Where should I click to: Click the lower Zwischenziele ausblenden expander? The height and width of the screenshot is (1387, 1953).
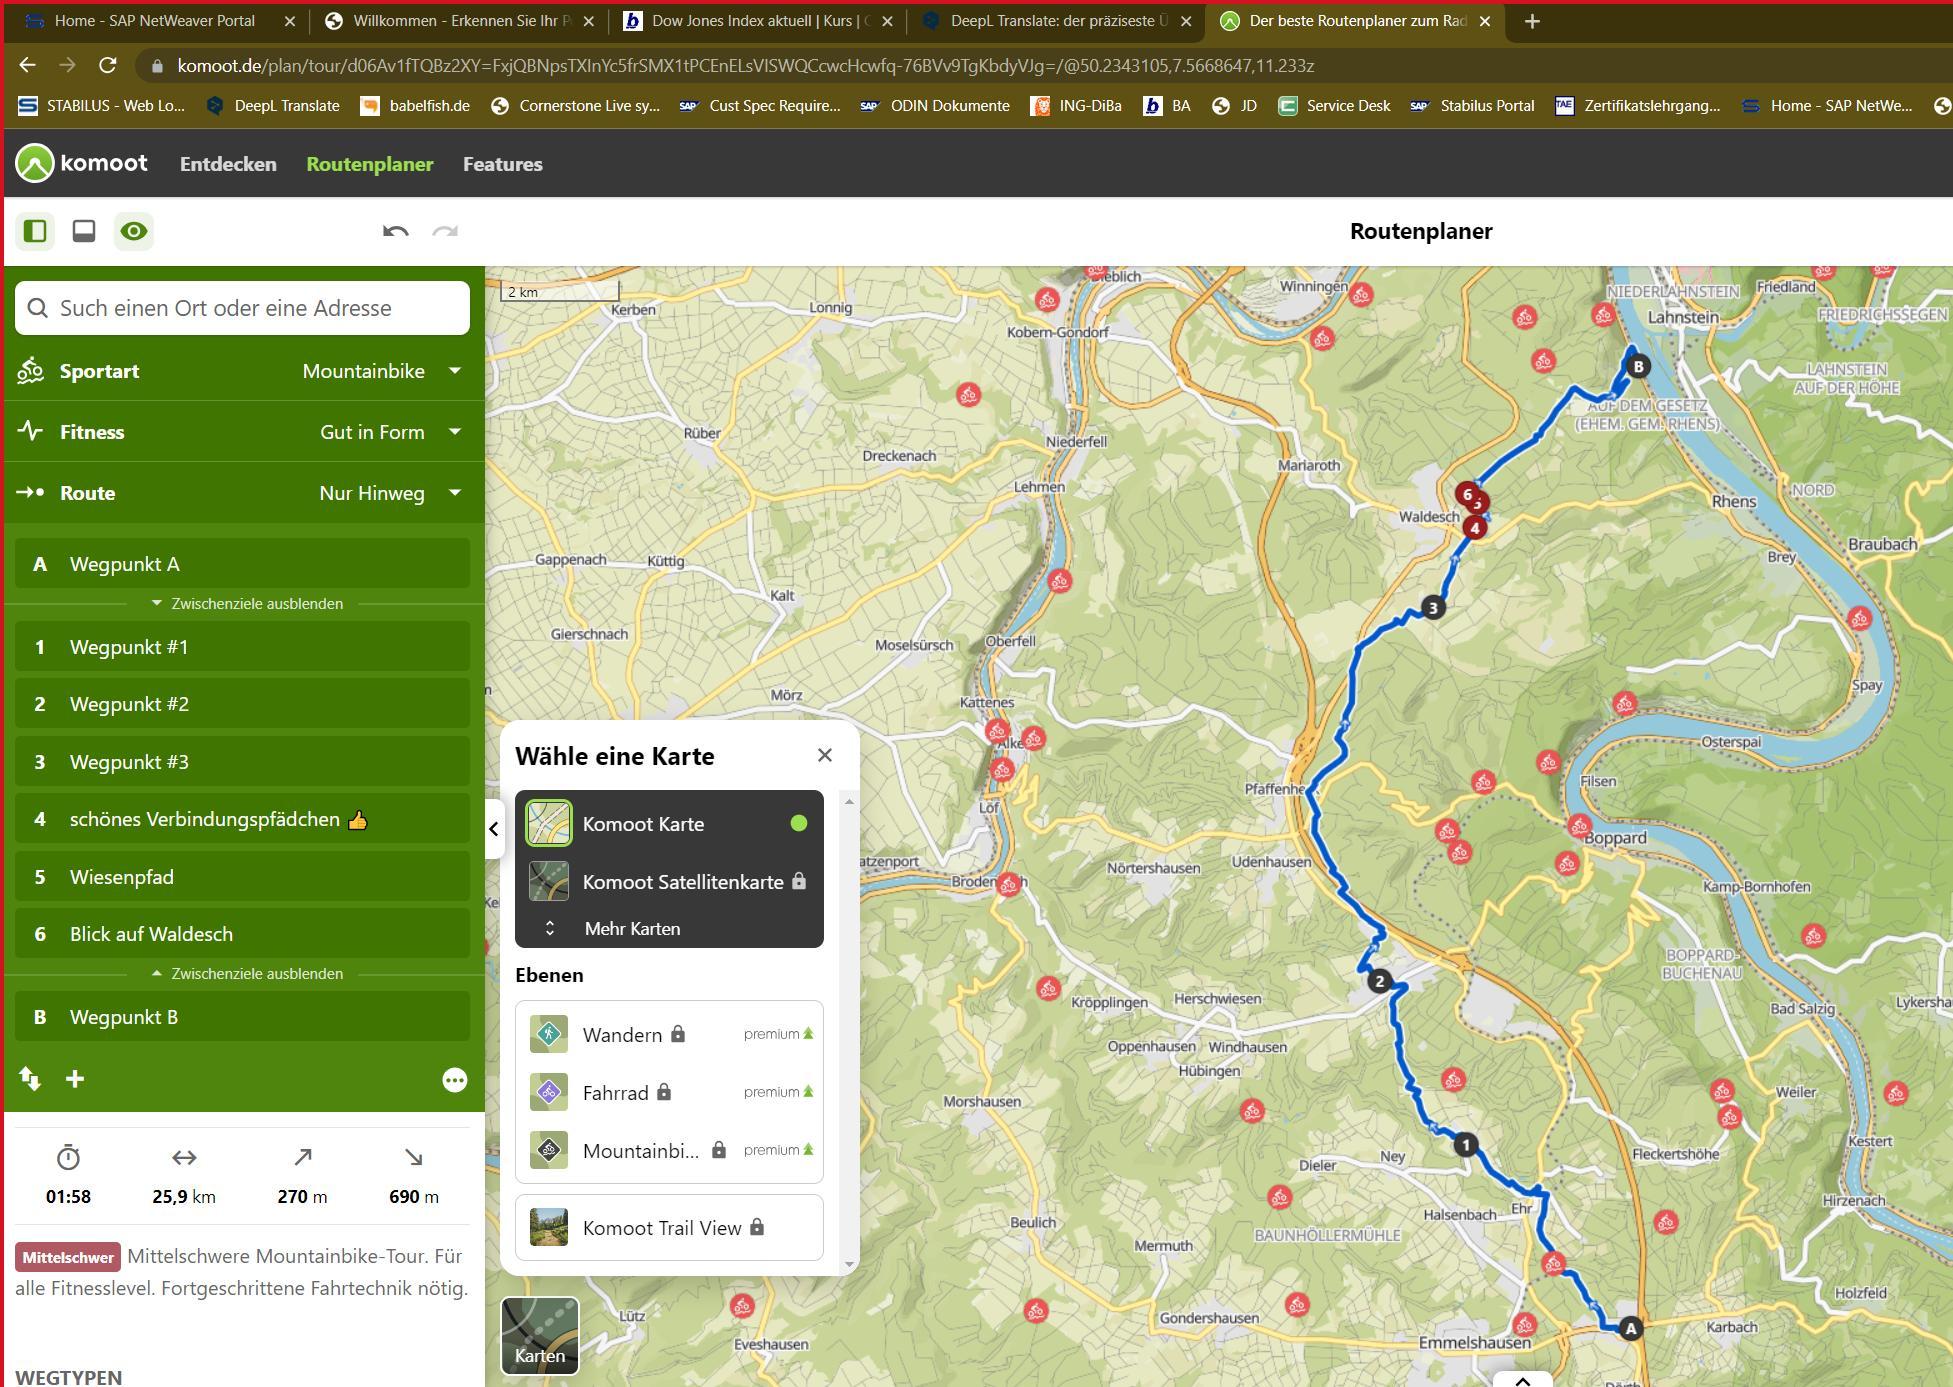(247, 974)
